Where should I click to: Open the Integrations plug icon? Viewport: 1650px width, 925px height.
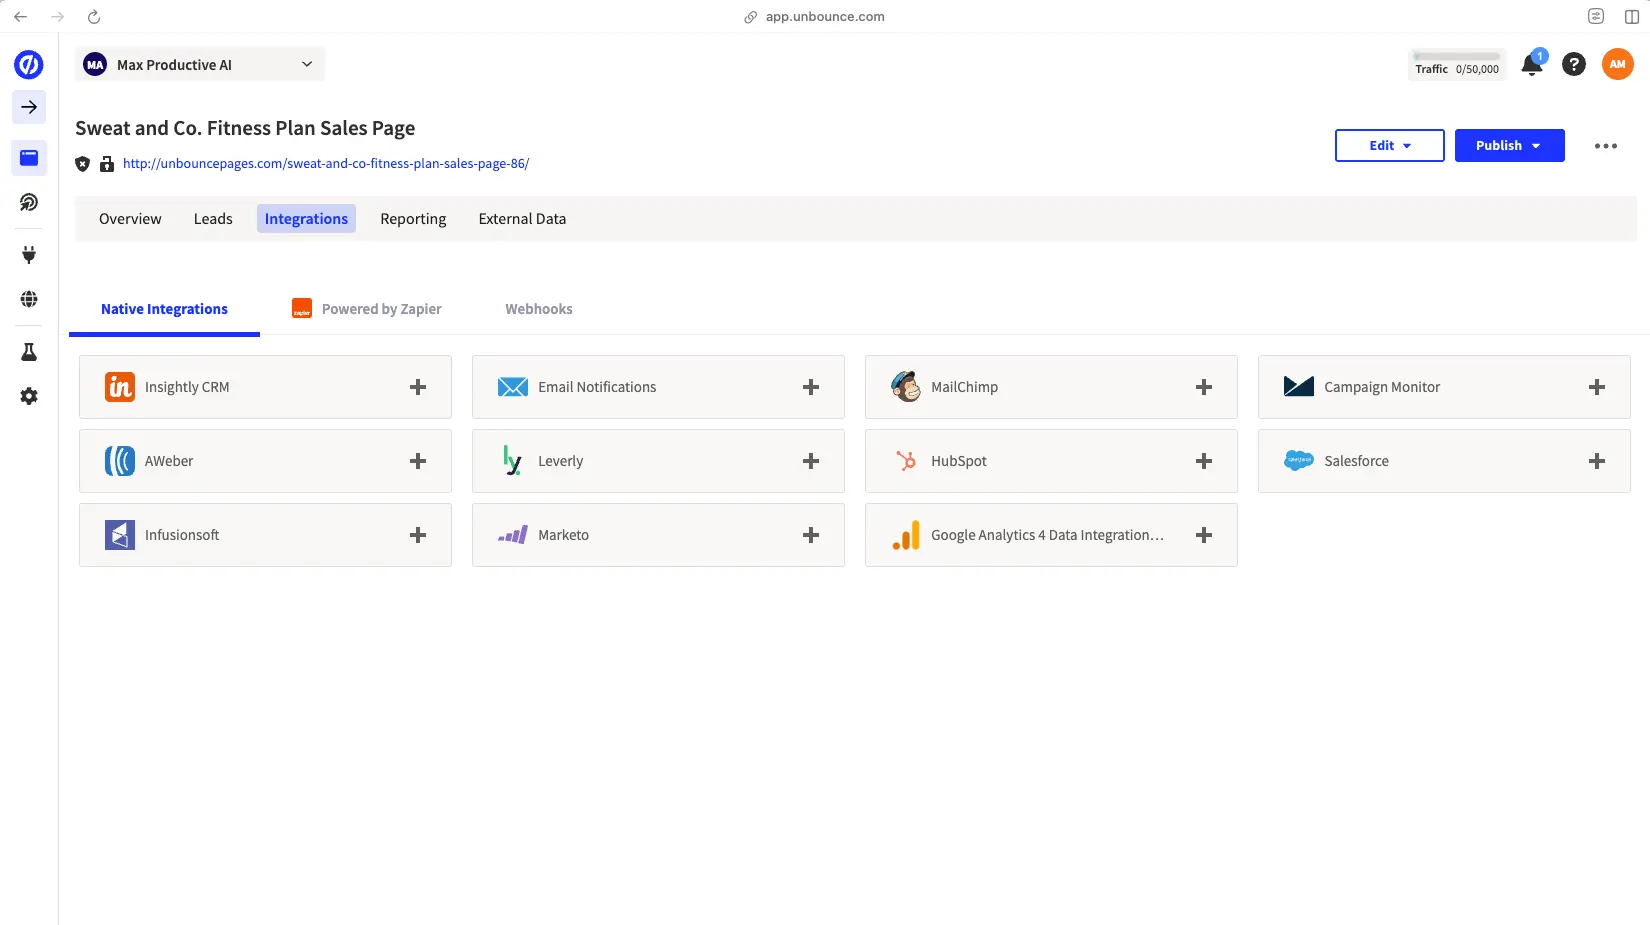(x=28, y=254)
